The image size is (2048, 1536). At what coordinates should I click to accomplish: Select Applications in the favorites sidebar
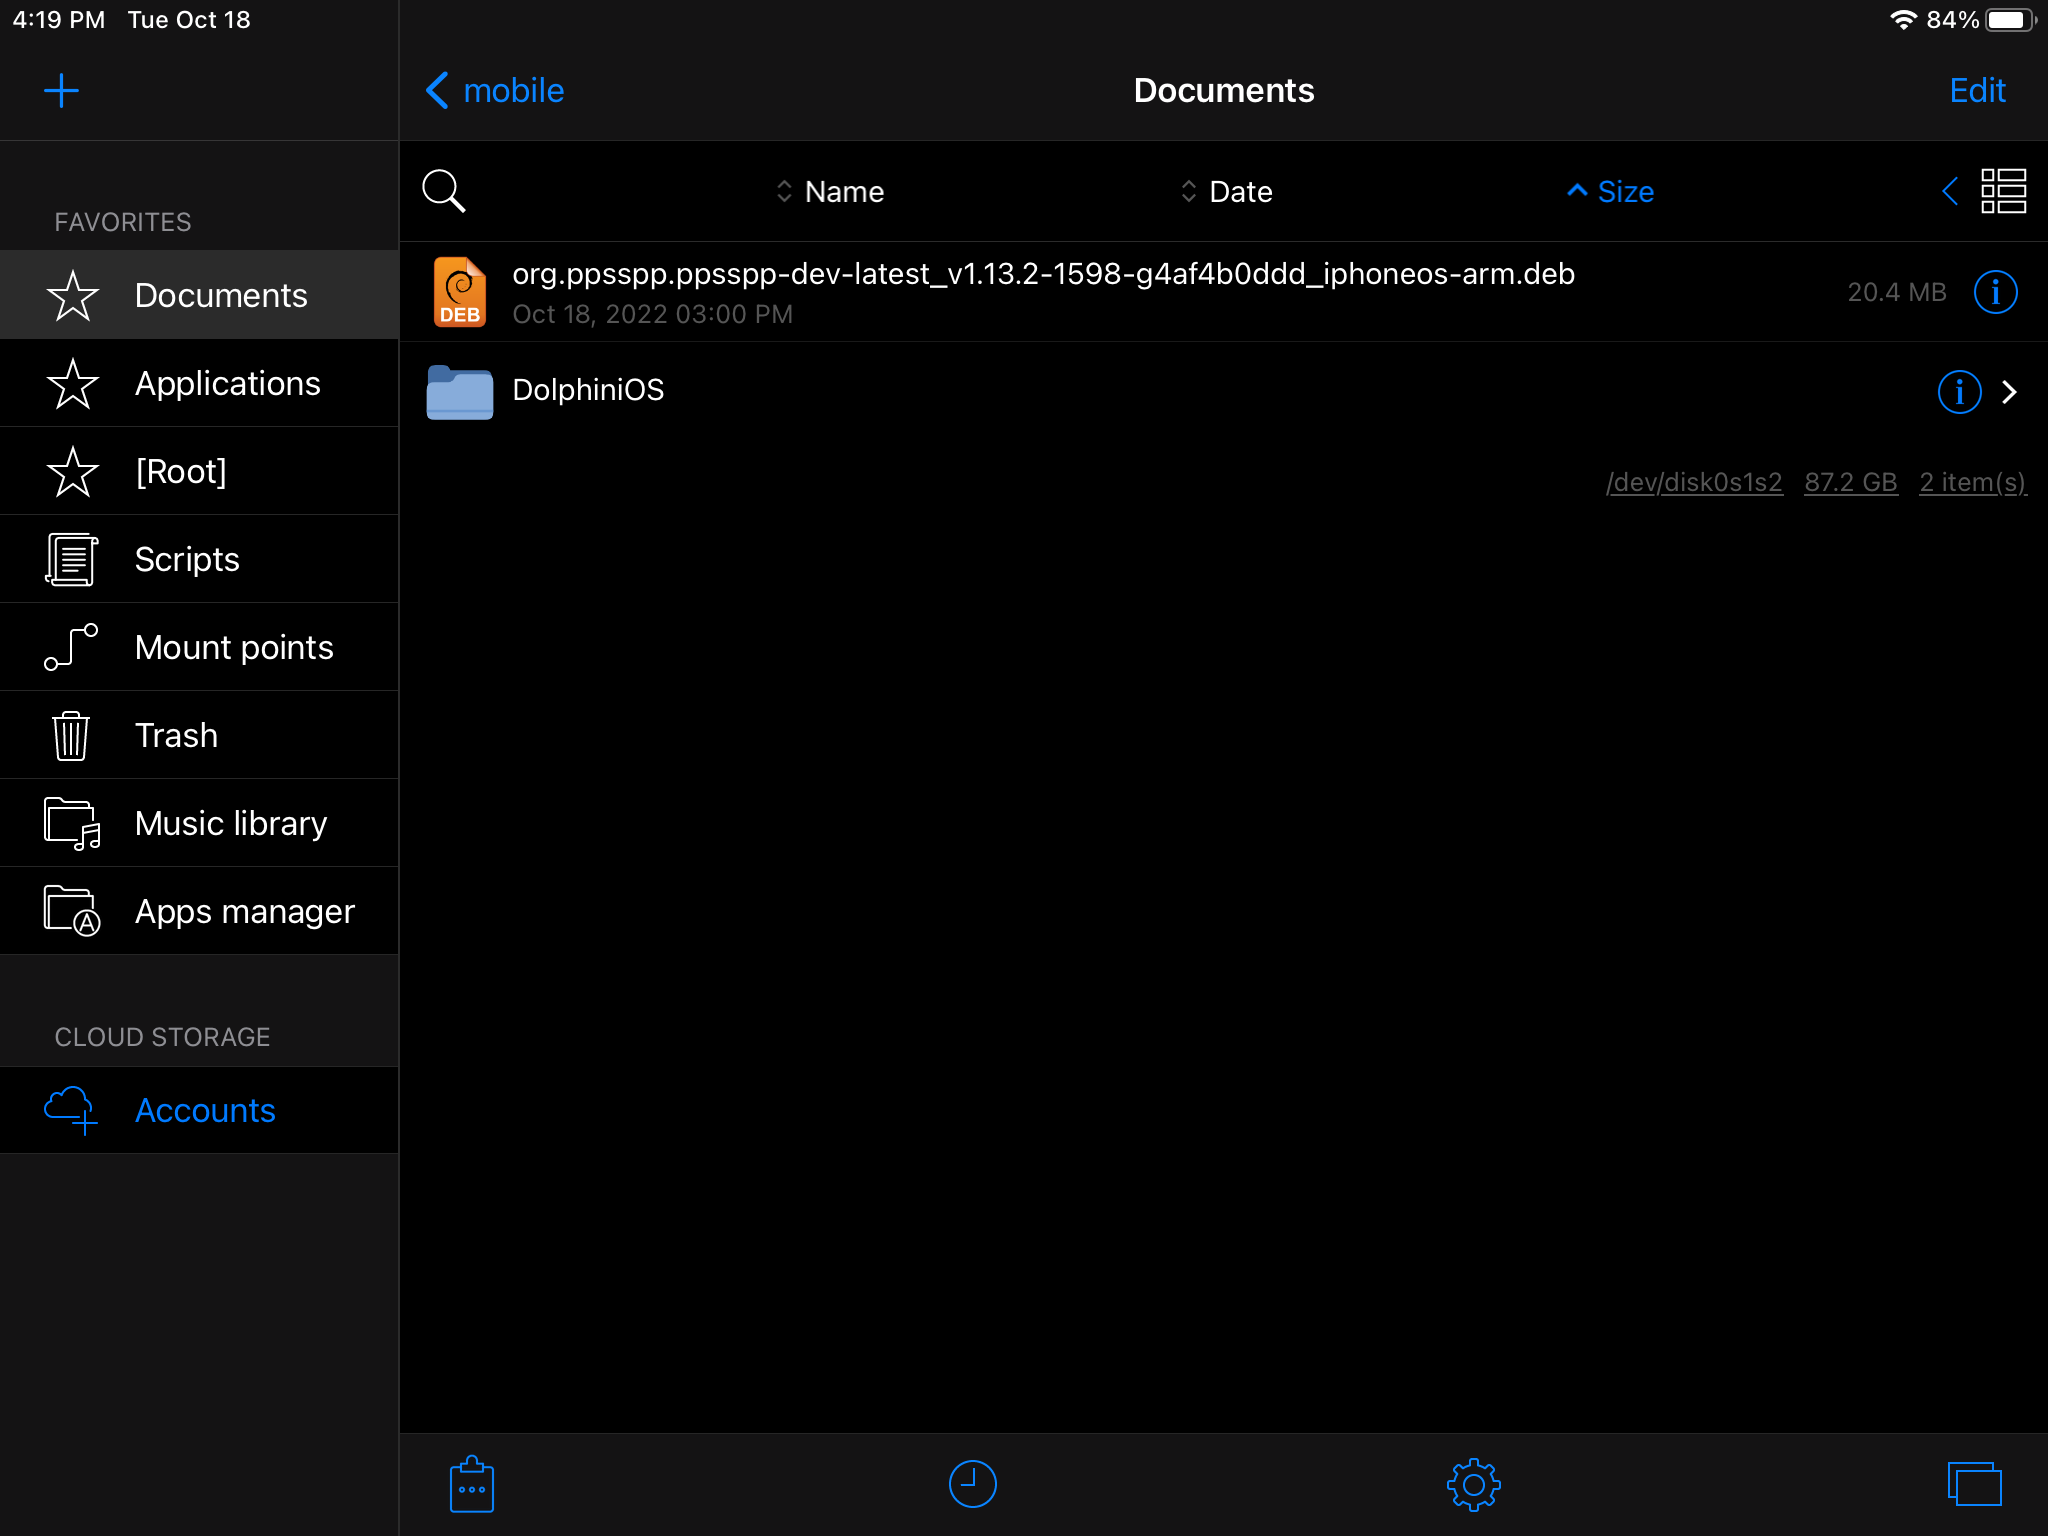227,383
